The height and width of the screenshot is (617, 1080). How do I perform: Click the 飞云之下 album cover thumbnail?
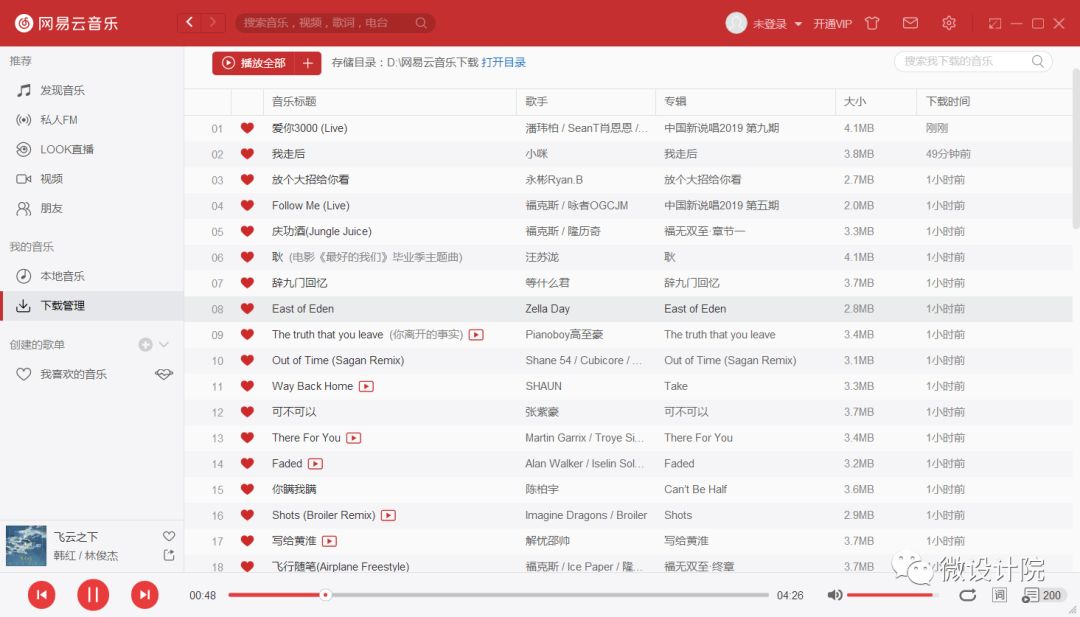click(26, 545)
